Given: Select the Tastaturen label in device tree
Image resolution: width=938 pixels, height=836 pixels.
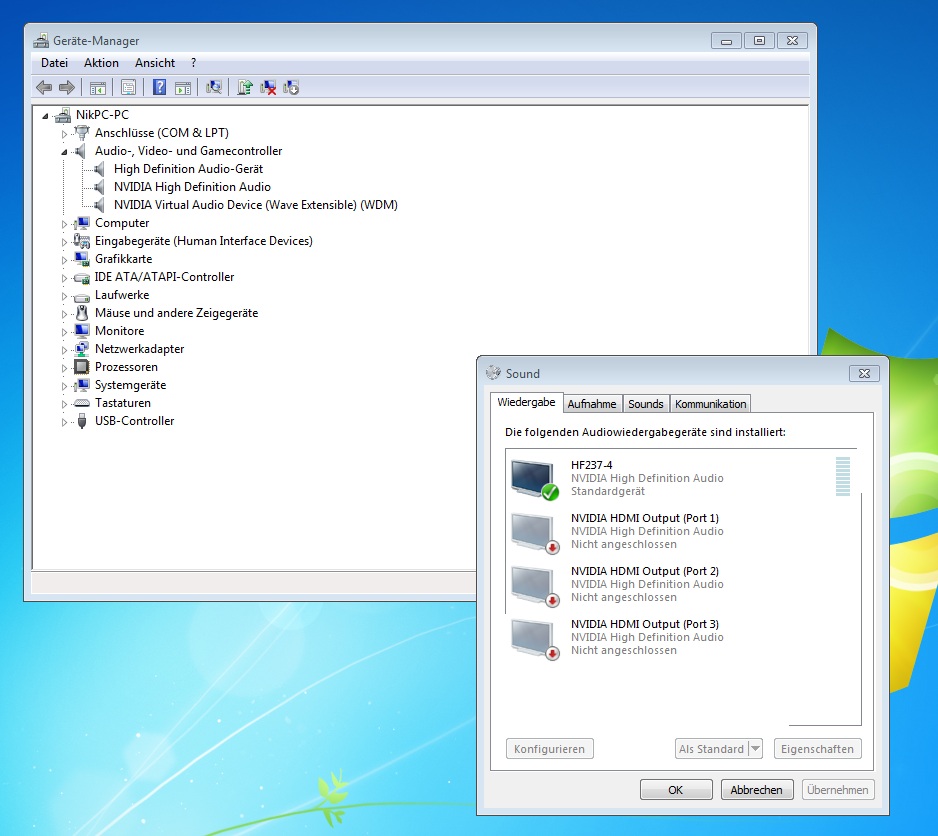Looking at the screenshot, I should (x=123, y=403).
